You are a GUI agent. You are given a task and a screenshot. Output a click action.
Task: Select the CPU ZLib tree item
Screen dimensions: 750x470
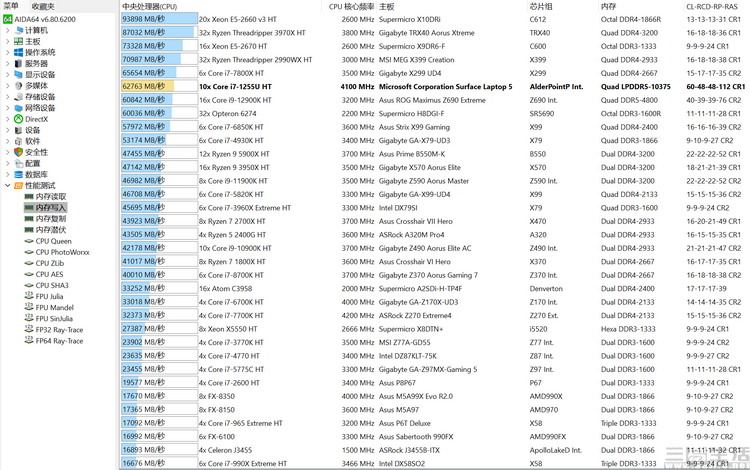[x=50, y=263]
